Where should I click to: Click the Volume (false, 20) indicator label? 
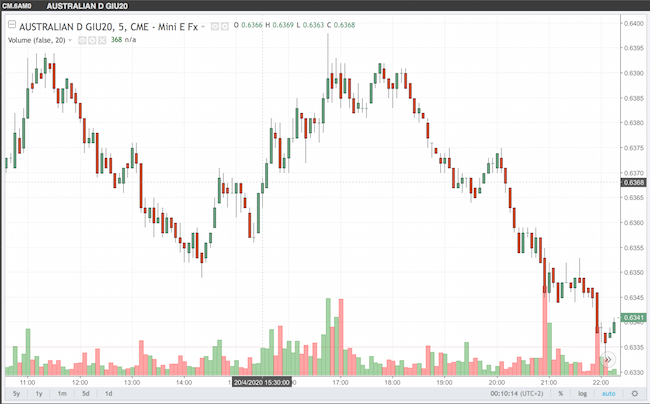[x=37, y=40]
